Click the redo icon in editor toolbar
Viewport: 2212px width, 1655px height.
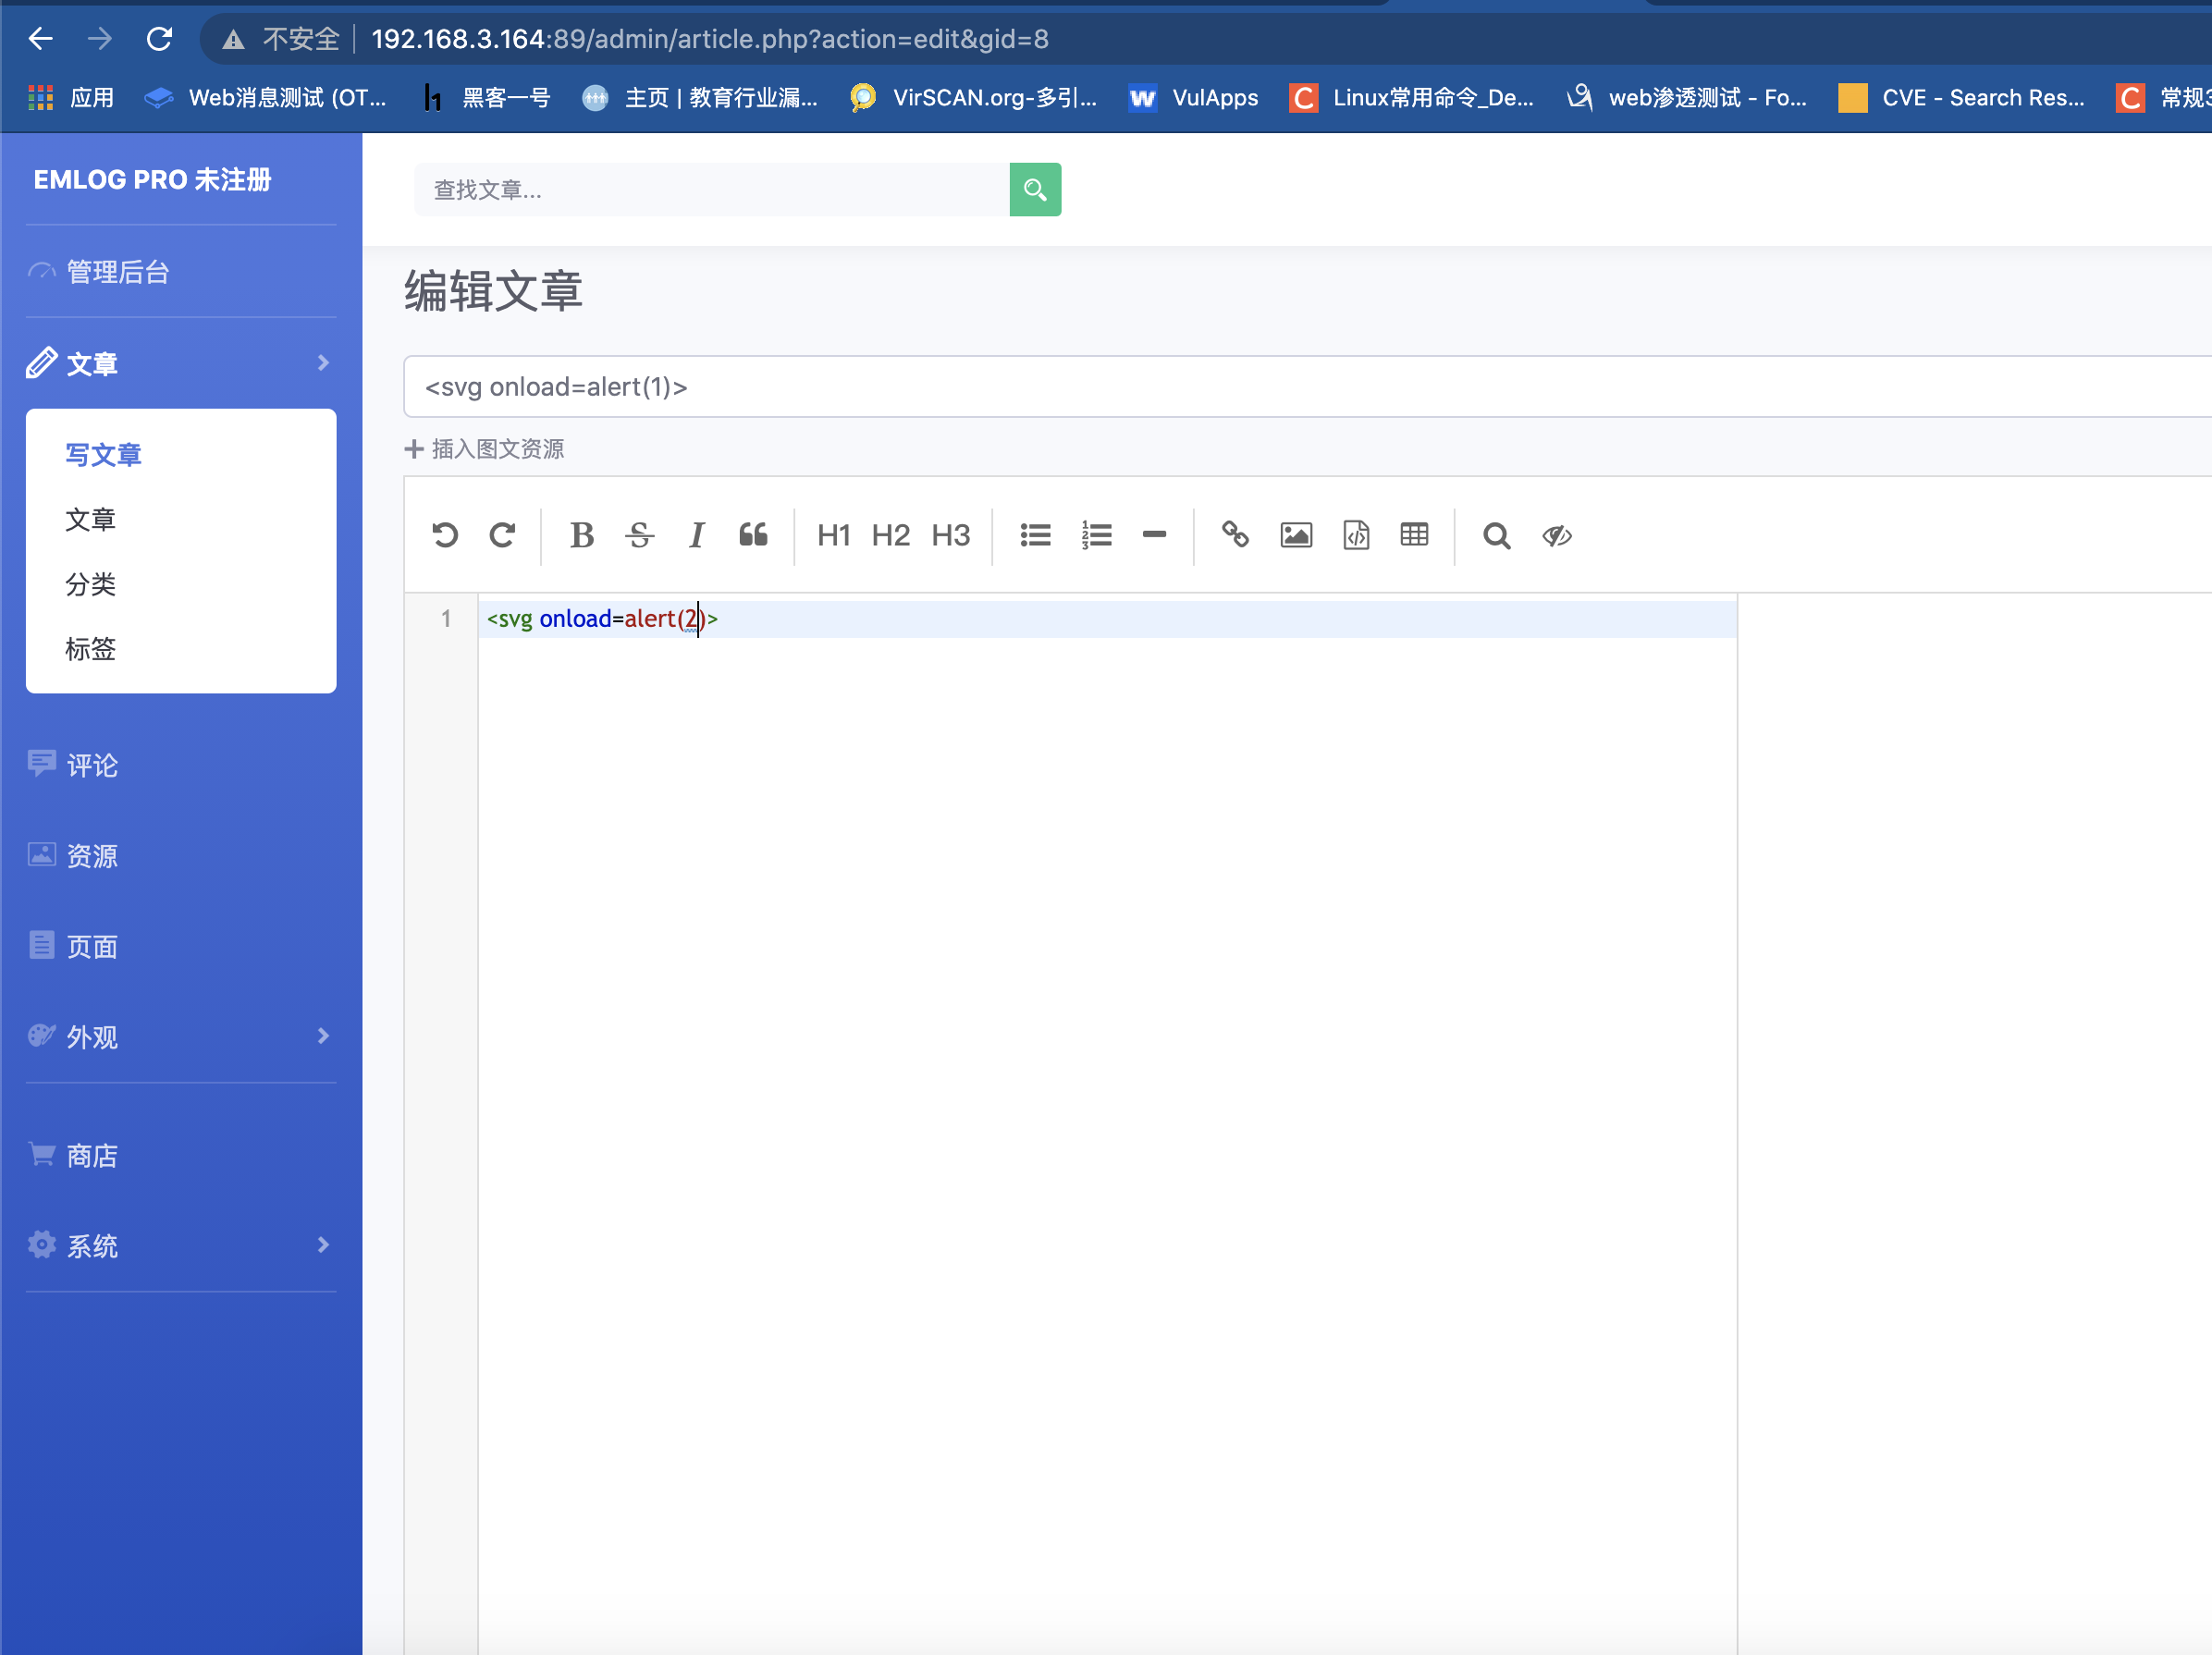[x=502, y=536]
